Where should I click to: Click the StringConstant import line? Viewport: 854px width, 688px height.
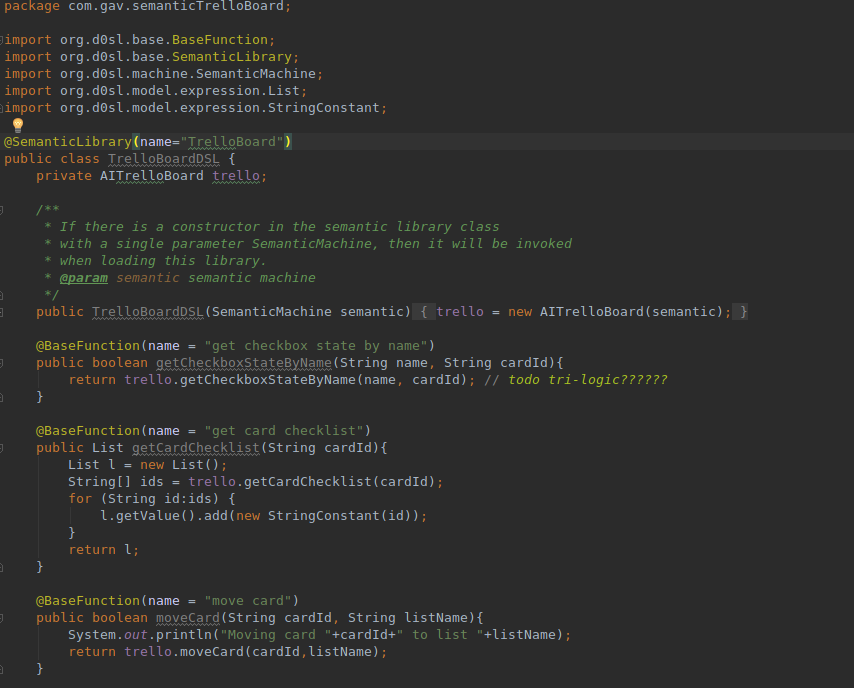point(196,108)
